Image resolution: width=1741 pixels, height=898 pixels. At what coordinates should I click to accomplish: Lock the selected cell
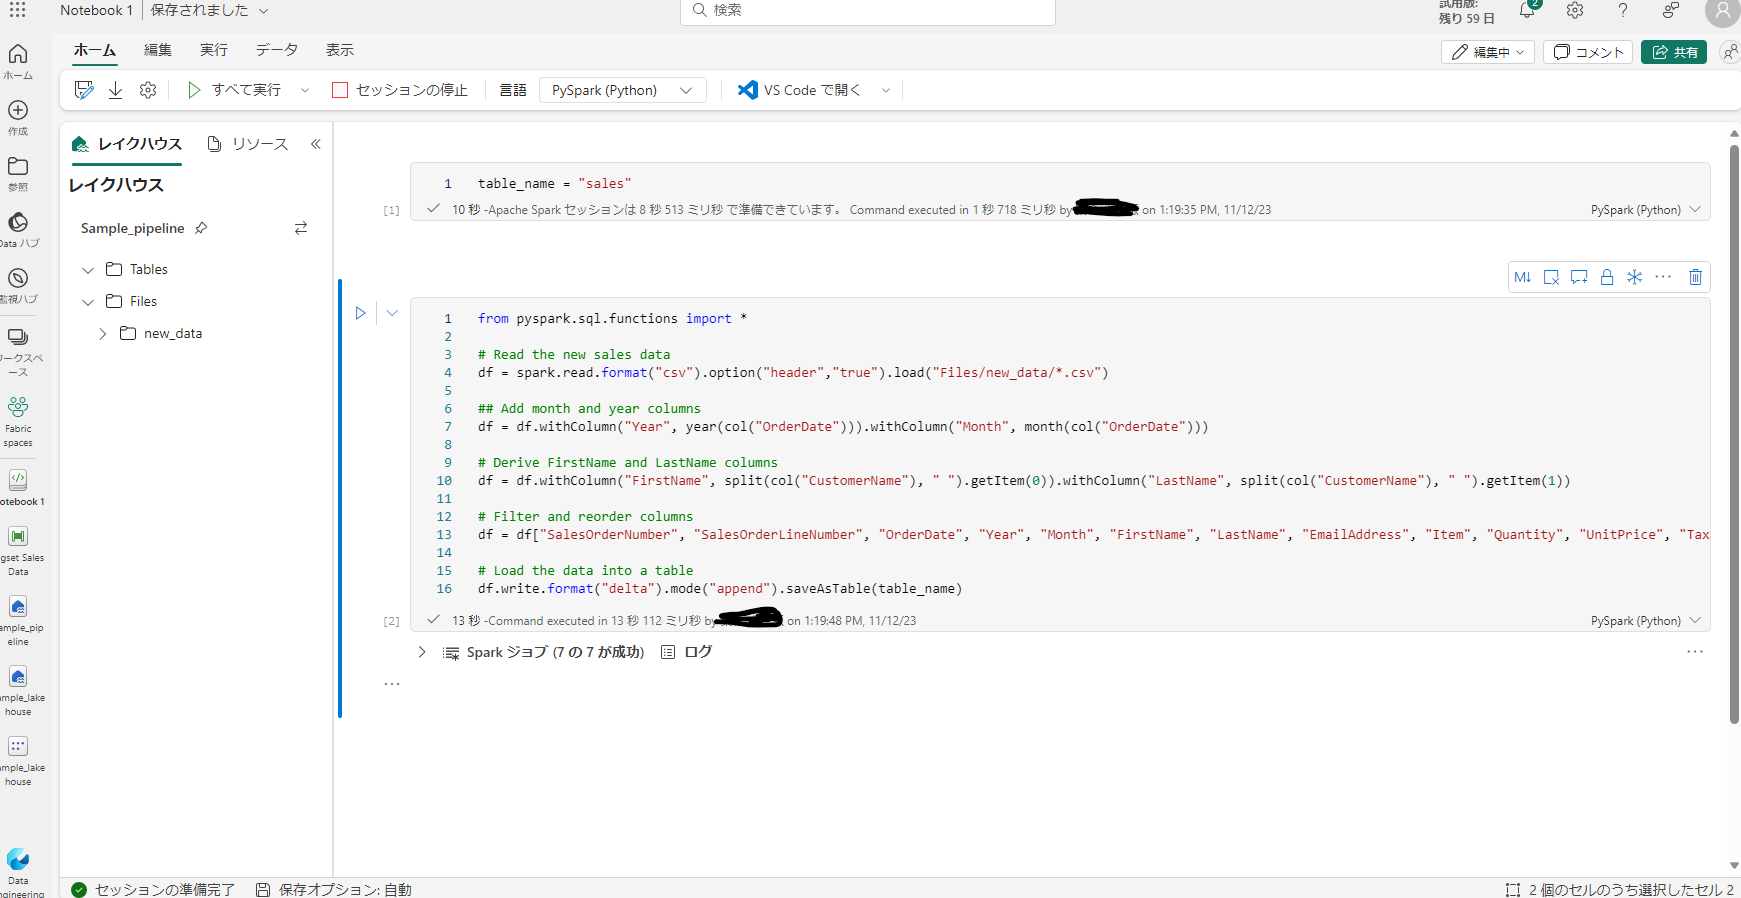[1607, 277]
